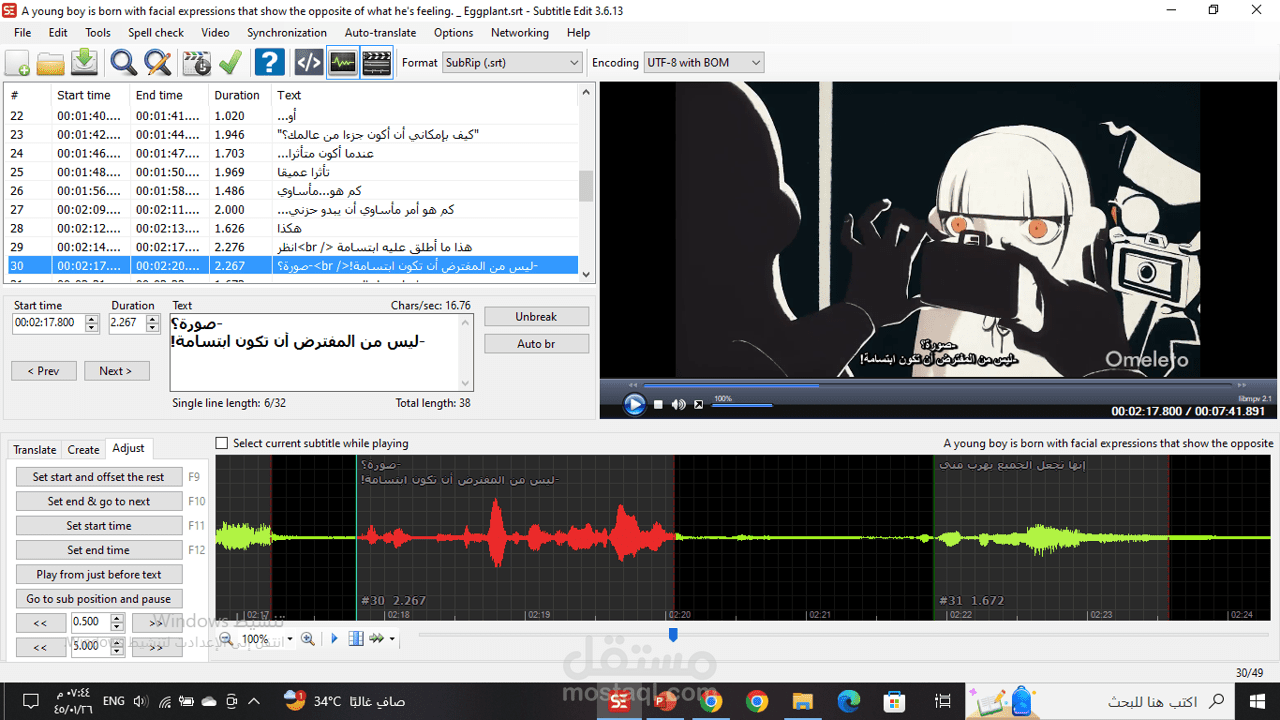Click the subtitle text edit box
This screenshot has height=720, width=1280.
point(321,352)
